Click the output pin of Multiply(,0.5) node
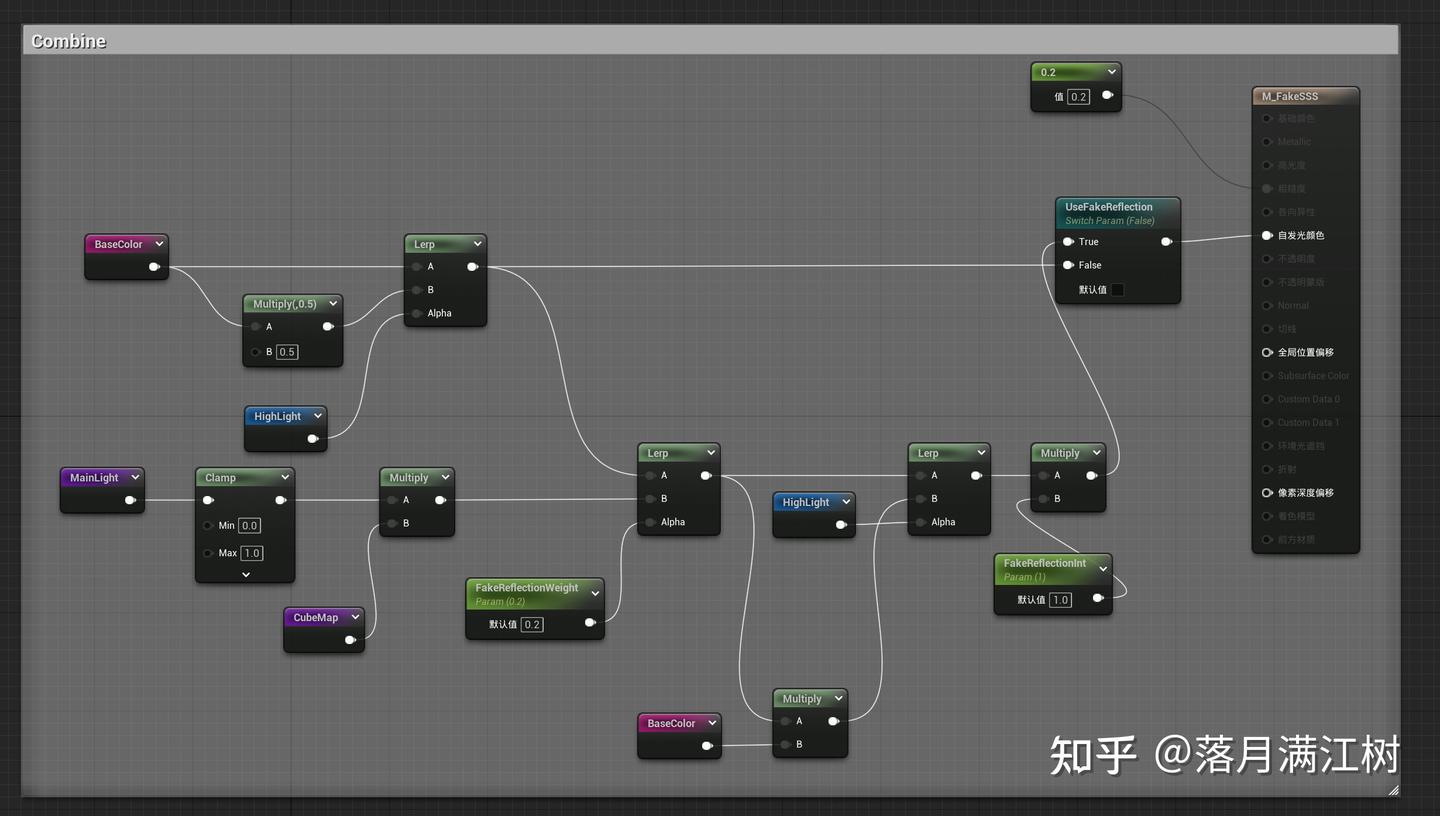 [328, 327]
